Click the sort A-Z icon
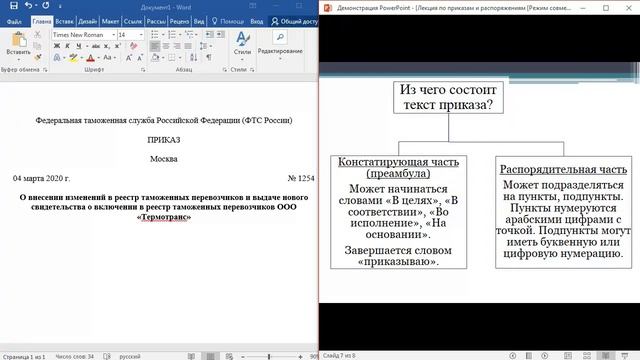This screenshot has height=360, width=640. [193, 58]
